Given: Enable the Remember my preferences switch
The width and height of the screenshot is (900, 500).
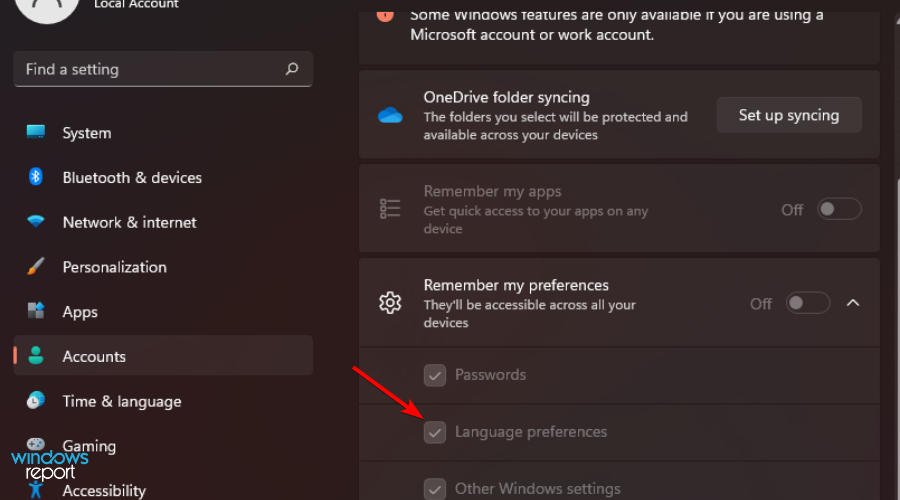Looking at the screenshot, I should click(x=808, y=303).
